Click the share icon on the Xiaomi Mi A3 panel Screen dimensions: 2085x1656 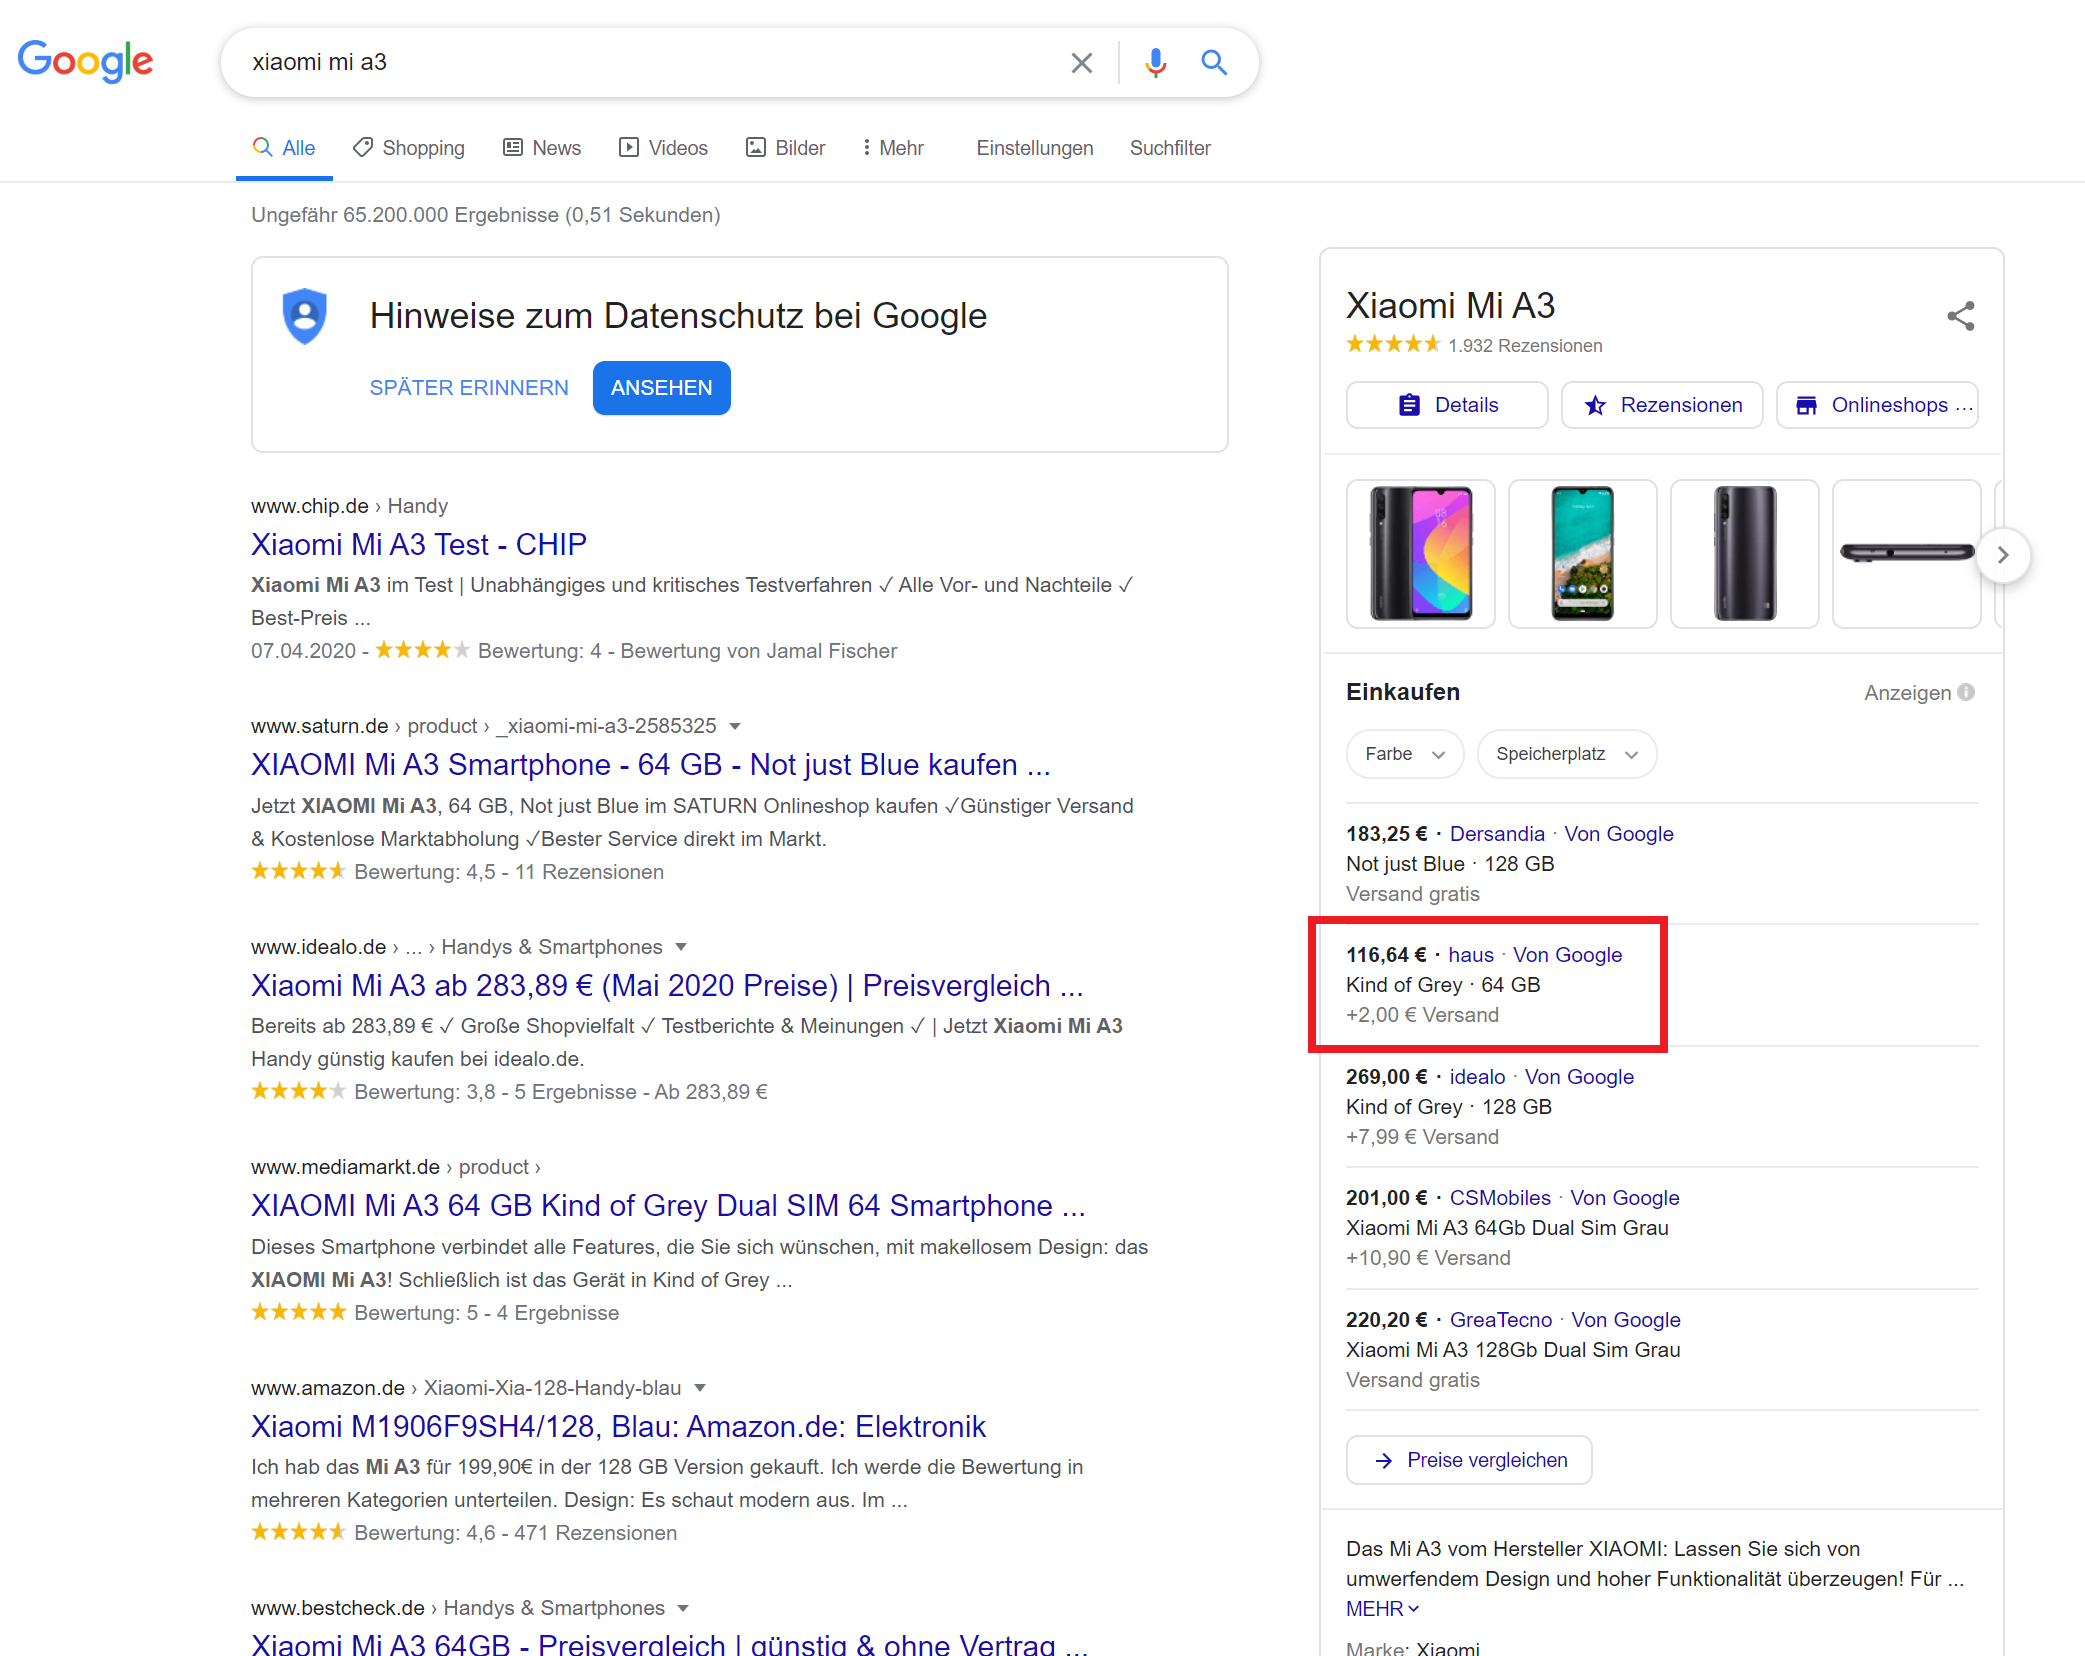1960,316
